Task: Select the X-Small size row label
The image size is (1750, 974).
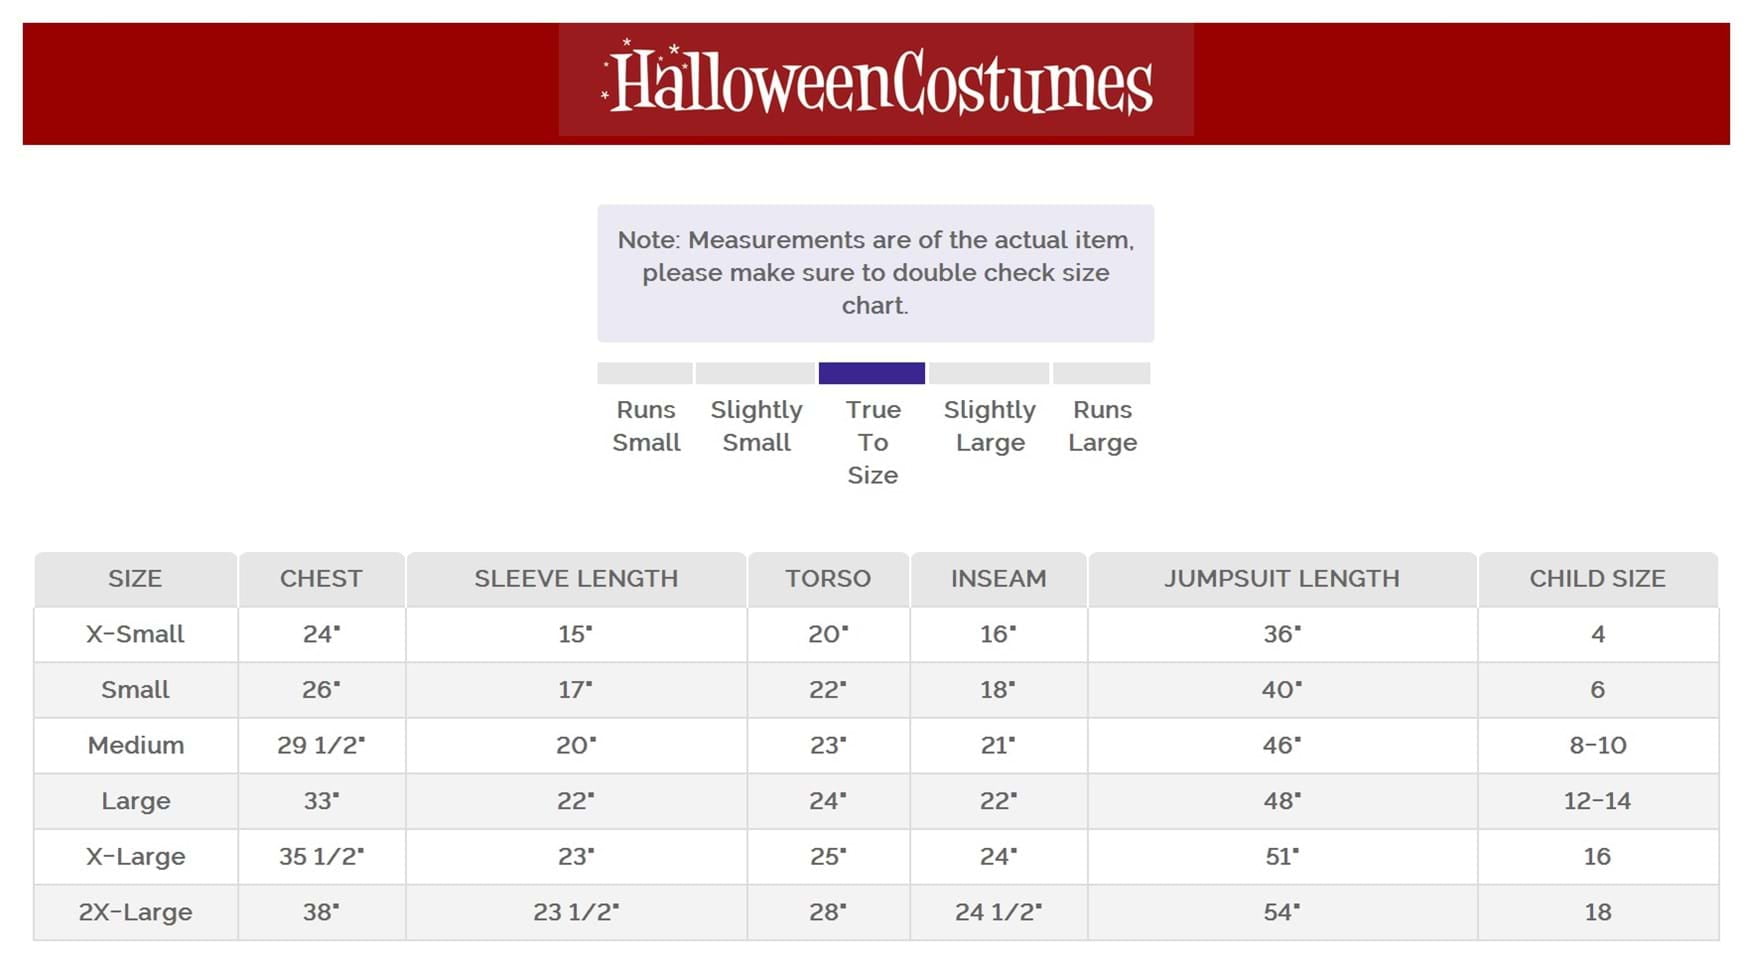Action: coord(135,634)
